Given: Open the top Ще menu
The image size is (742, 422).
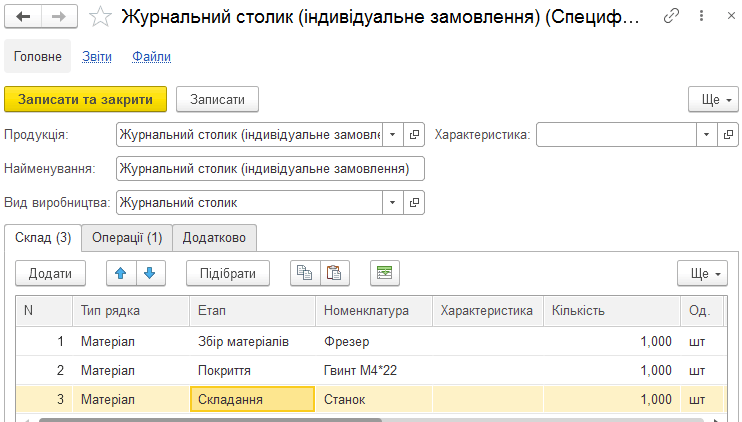Looking at the screenshot, I should click(x=713, y=99).
